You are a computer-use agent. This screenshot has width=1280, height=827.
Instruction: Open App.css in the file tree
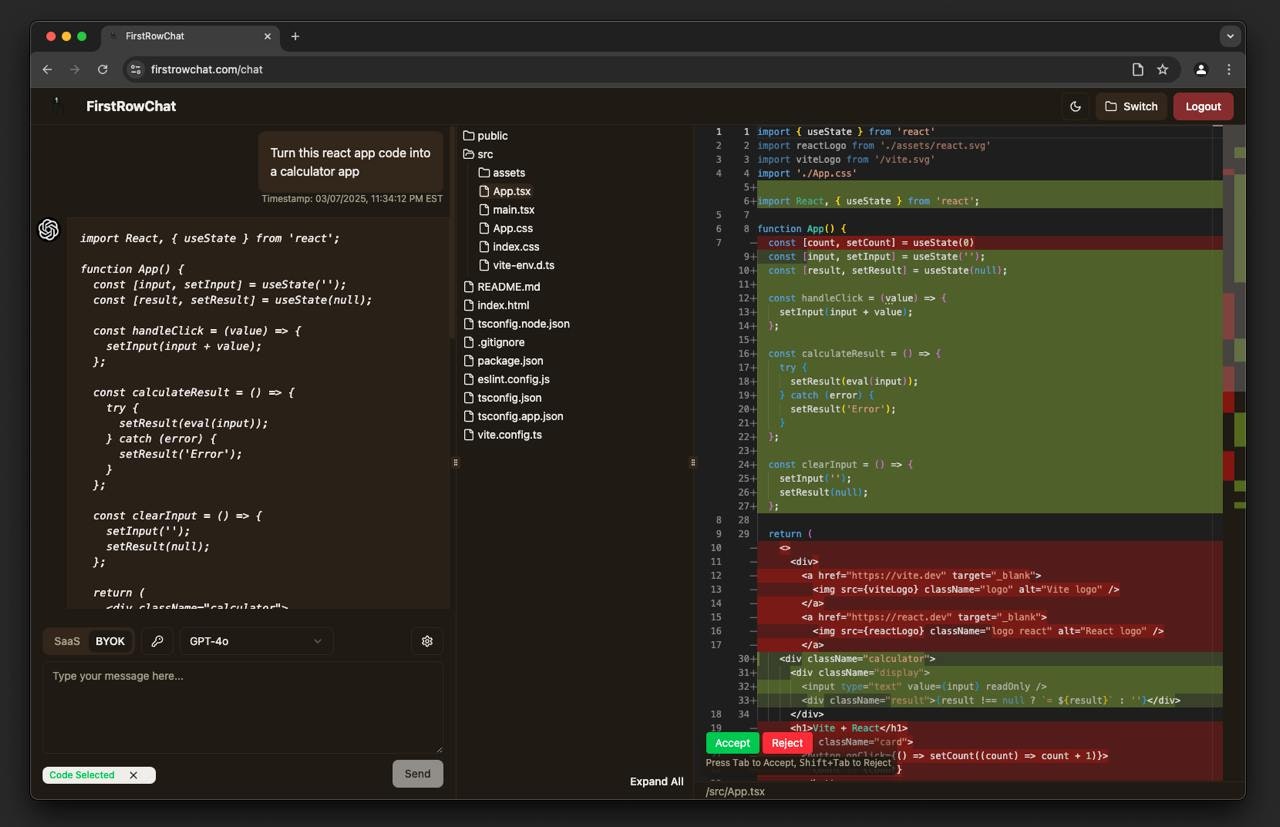click(x=512, y=228)
